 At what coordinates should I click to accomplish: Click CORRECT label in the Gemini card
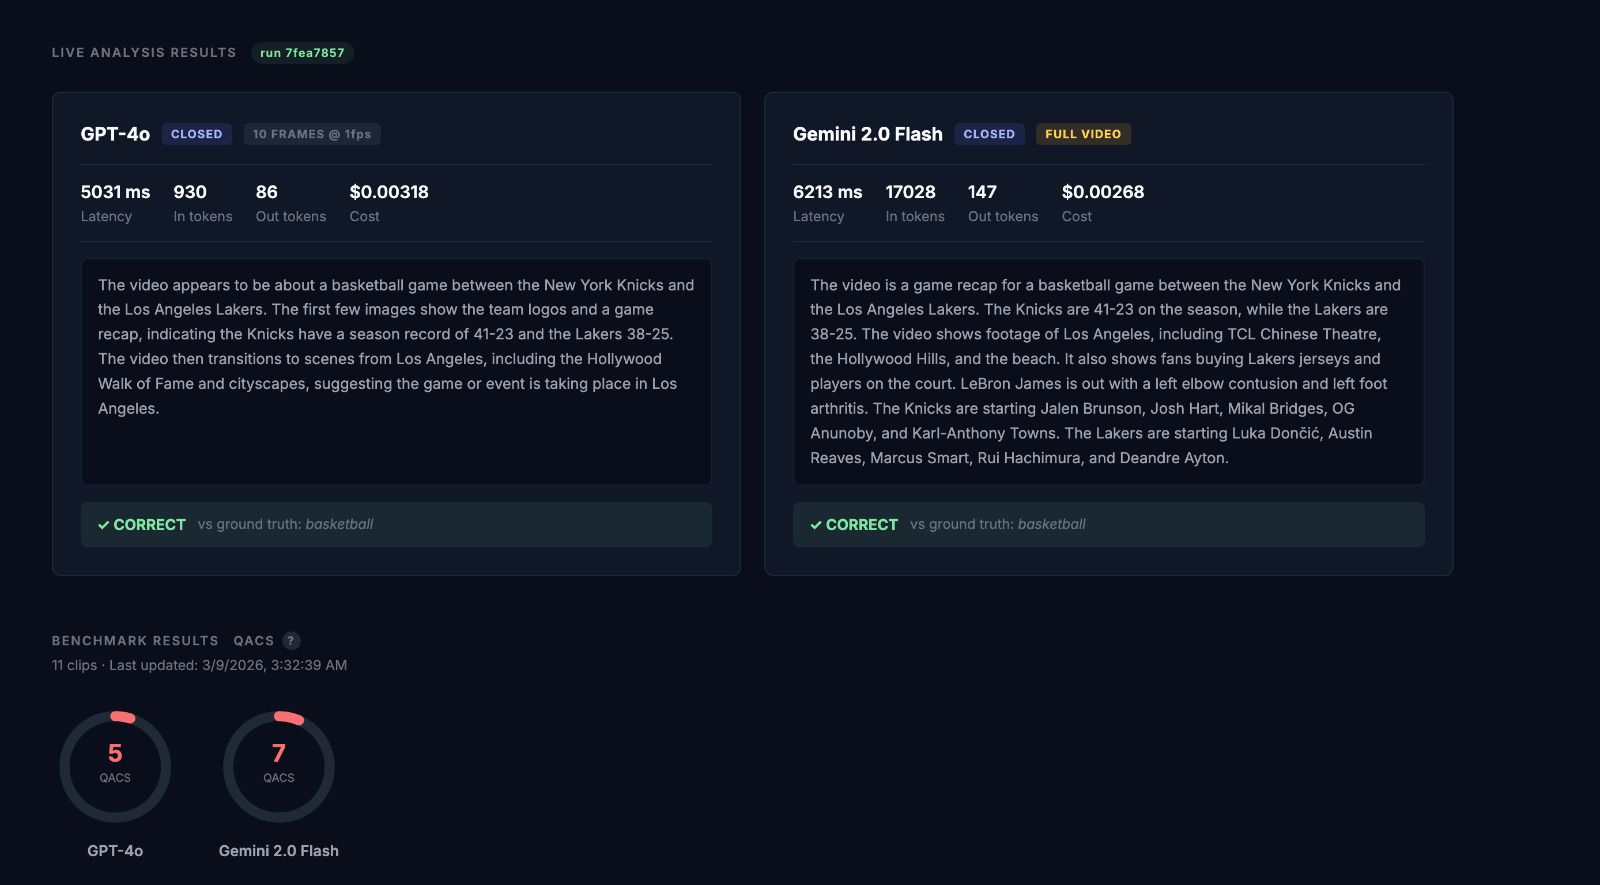[861, 525]
